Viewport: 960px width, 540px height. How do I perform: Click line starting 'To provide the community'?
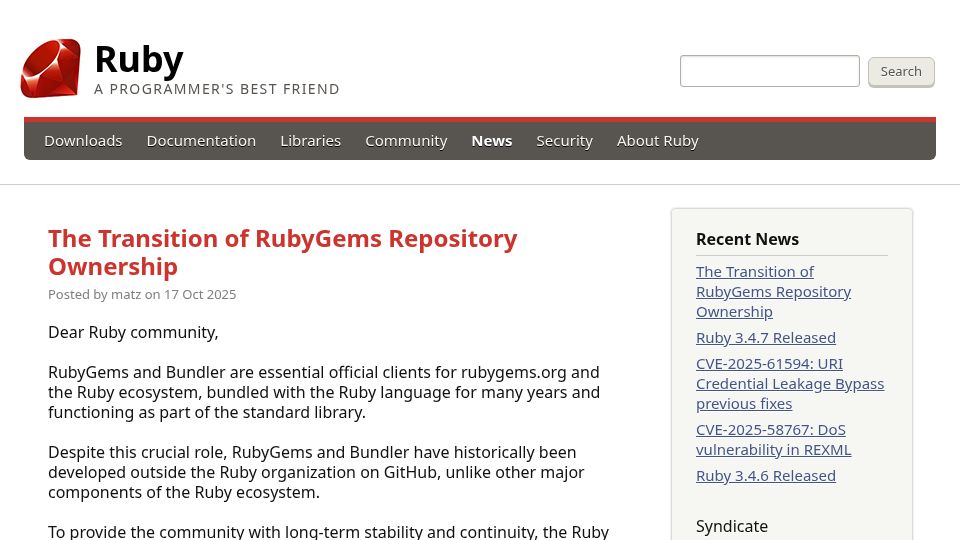(x=329, y=531)
